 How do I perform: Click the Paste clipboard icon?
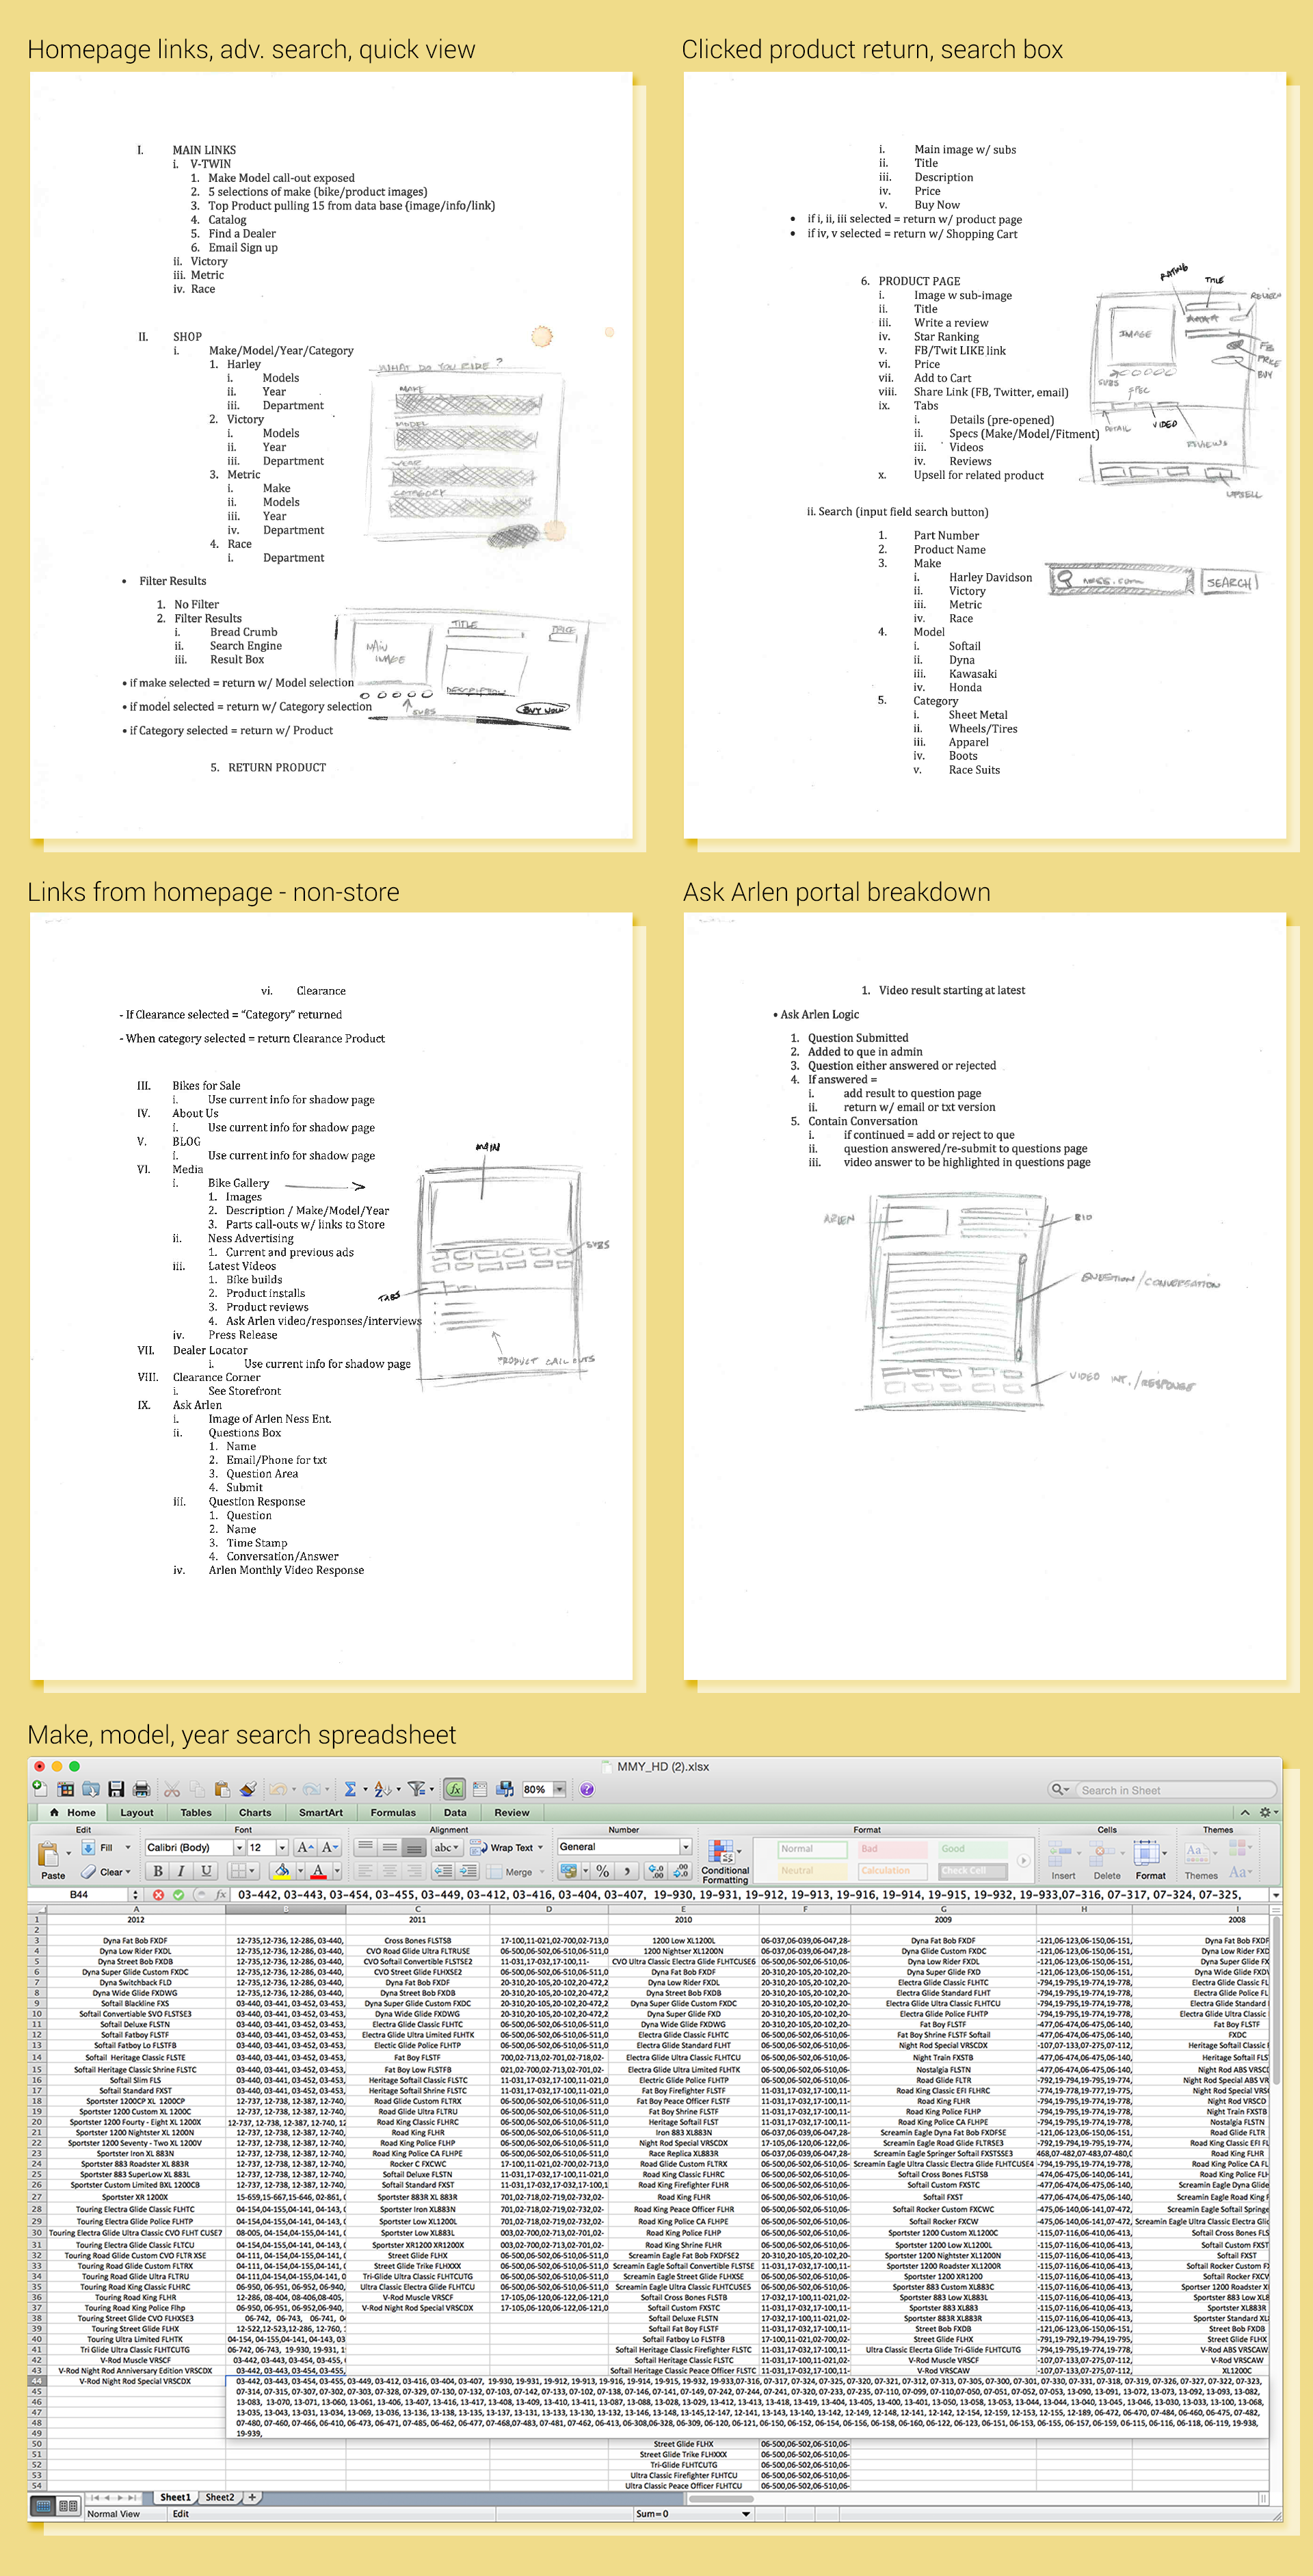click(x=50, y=1853)
